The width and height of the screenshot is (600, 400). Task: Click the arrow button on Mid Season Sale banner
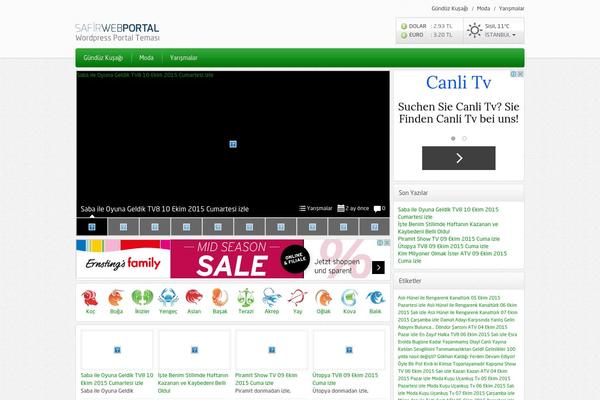[x=378, y=268]
